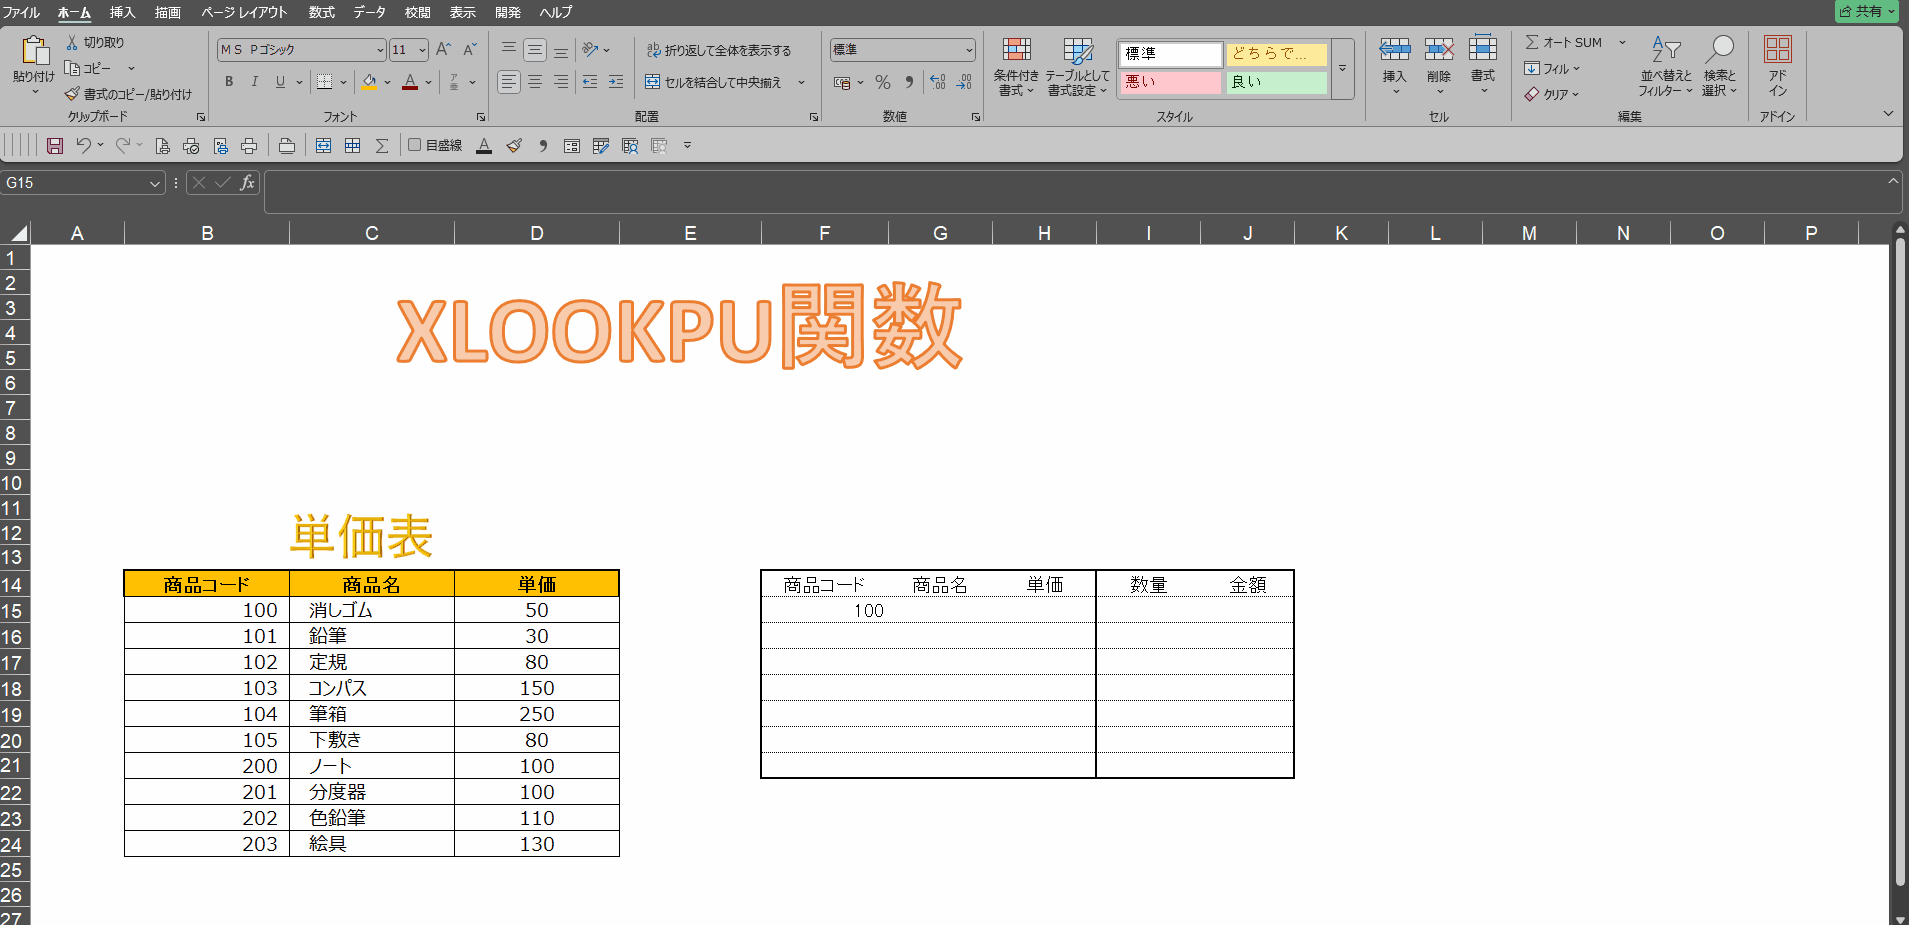Screen dimensions: 1909x925
Task: Switch to the 数式 ribbon tab
Action: tap(321, 12)
